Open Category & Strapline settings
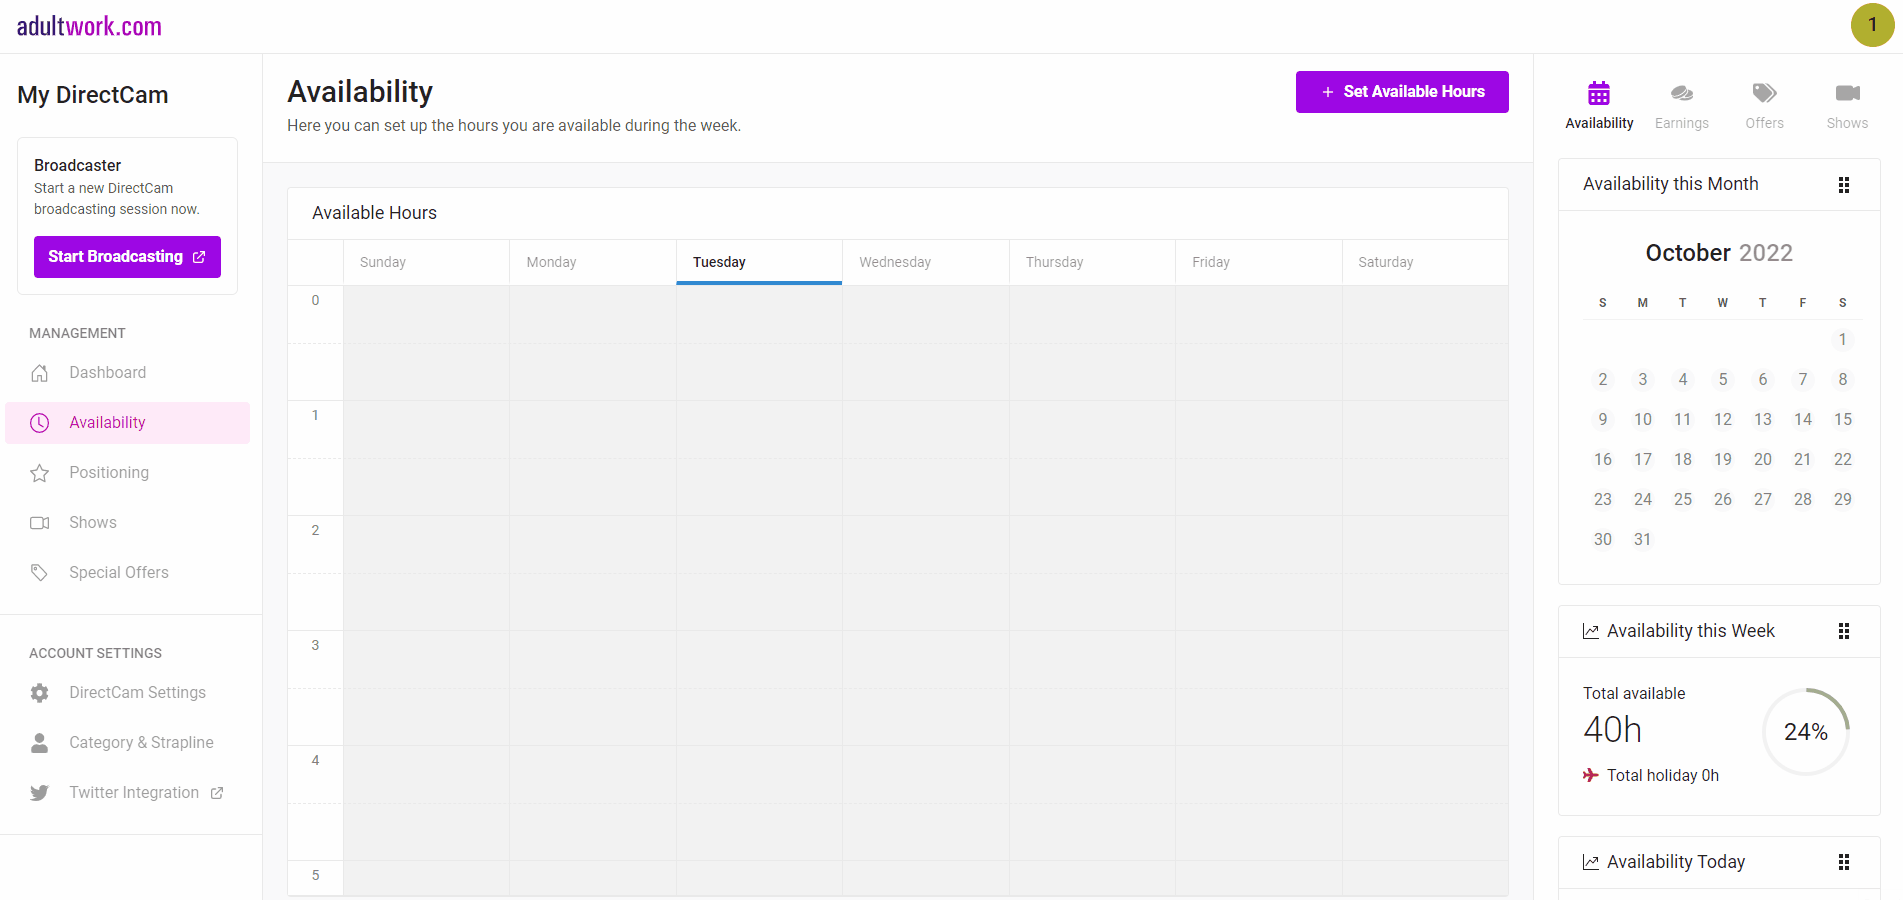The width and height of the screenshot is (1903, 900). pos(141,743)
